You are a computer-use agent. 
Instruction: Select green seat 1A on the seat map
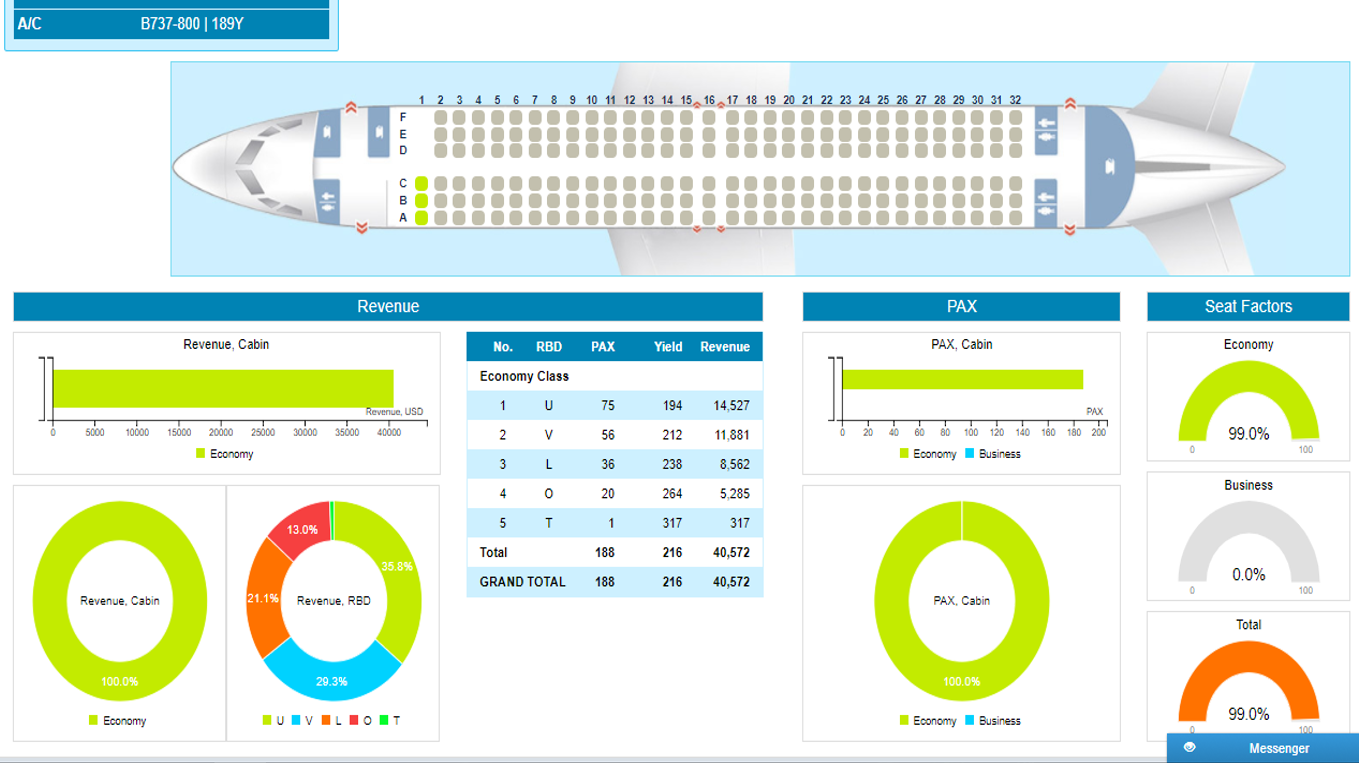(x=421, y=215)
